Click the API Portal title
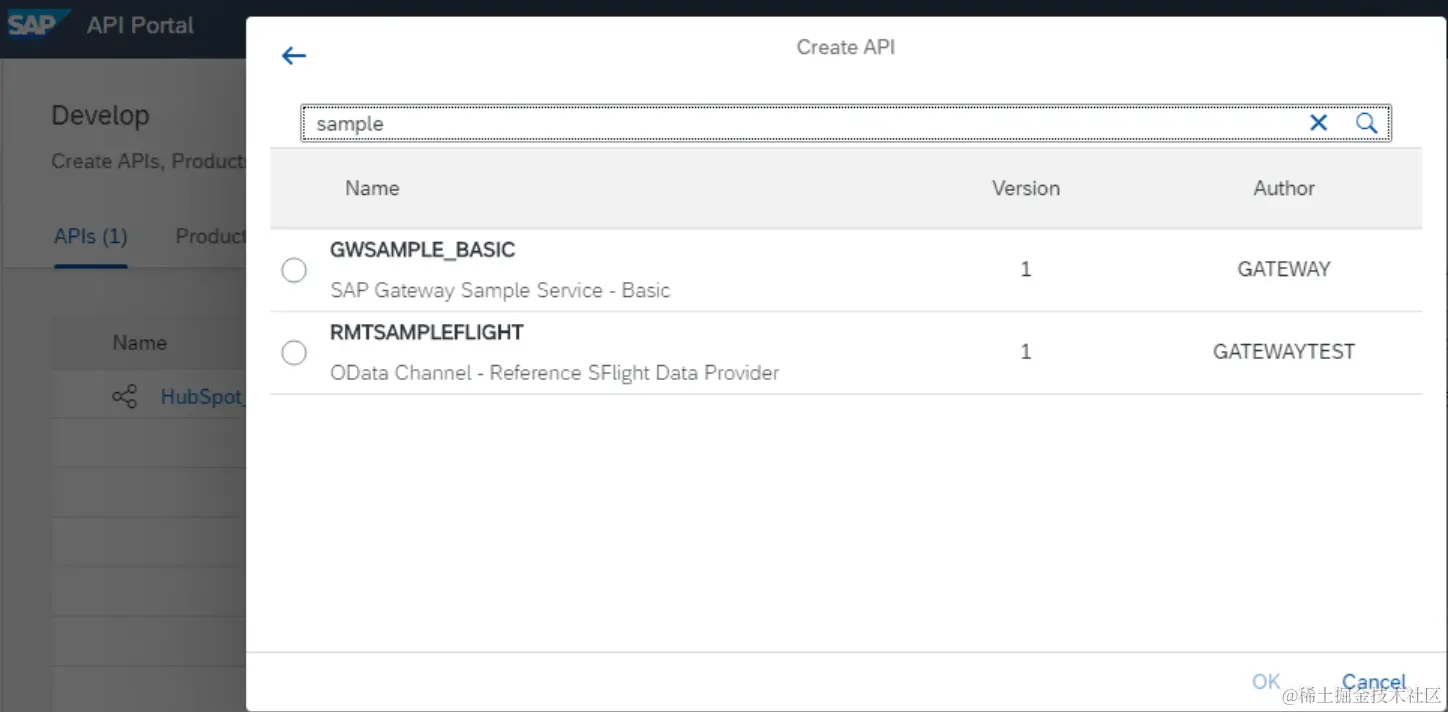The image size is (1448, 712). [140, 25]
